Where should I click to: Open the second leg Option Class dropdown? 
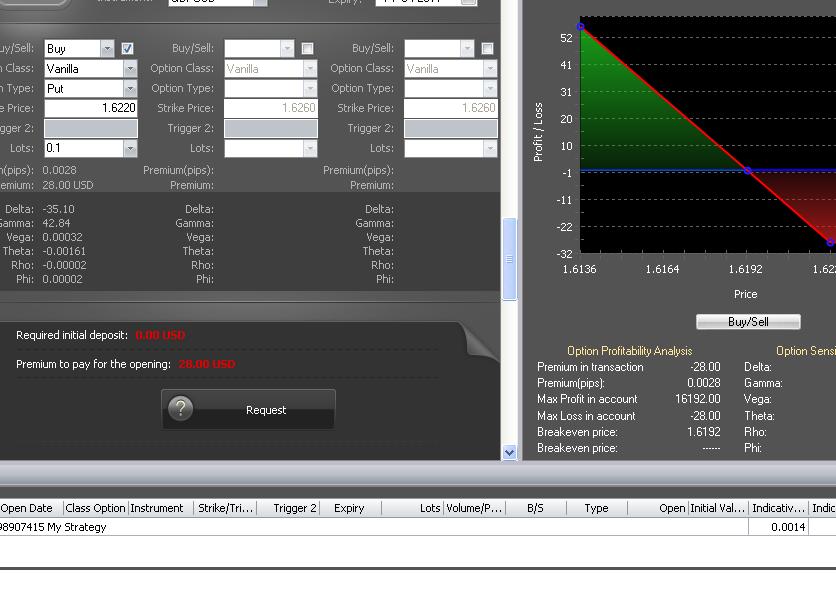(x=310, y=68)
